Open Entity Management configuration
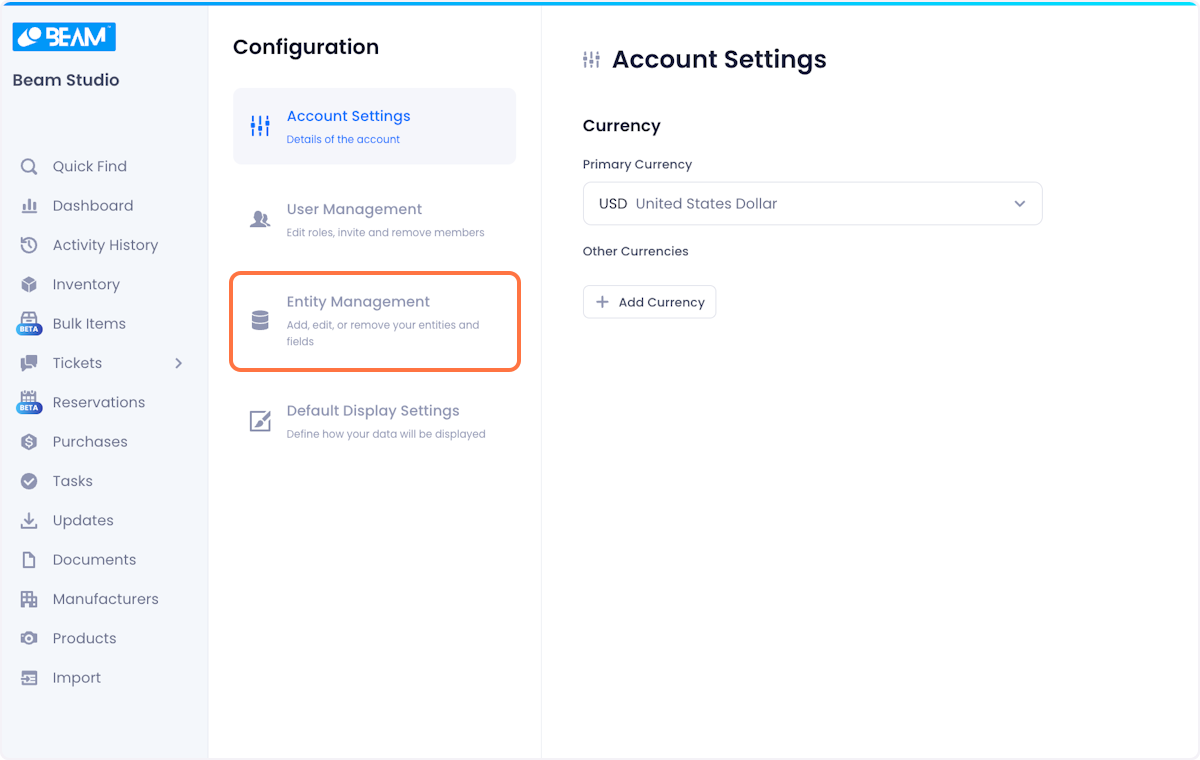The width and height of the screenshot is (1200, 760). coord(375,321)
